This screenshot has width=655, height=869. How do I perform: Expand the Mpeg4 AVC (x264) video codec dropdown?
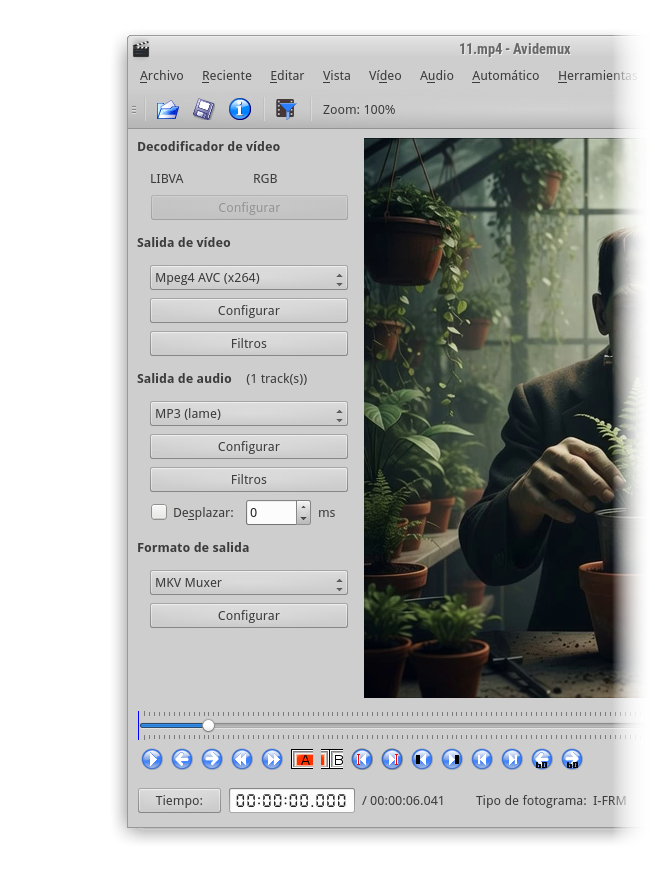[248, 278]
